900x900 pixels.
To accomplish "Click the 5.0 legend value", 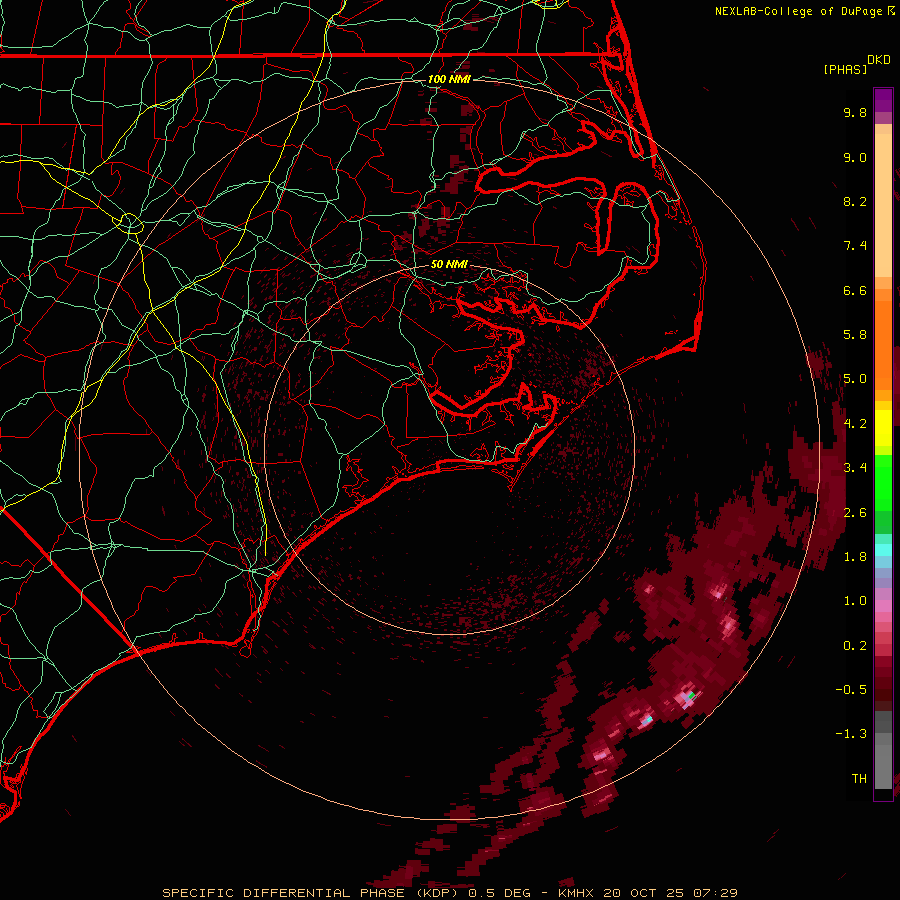I will pyautogui.click(x=855, y=379).
